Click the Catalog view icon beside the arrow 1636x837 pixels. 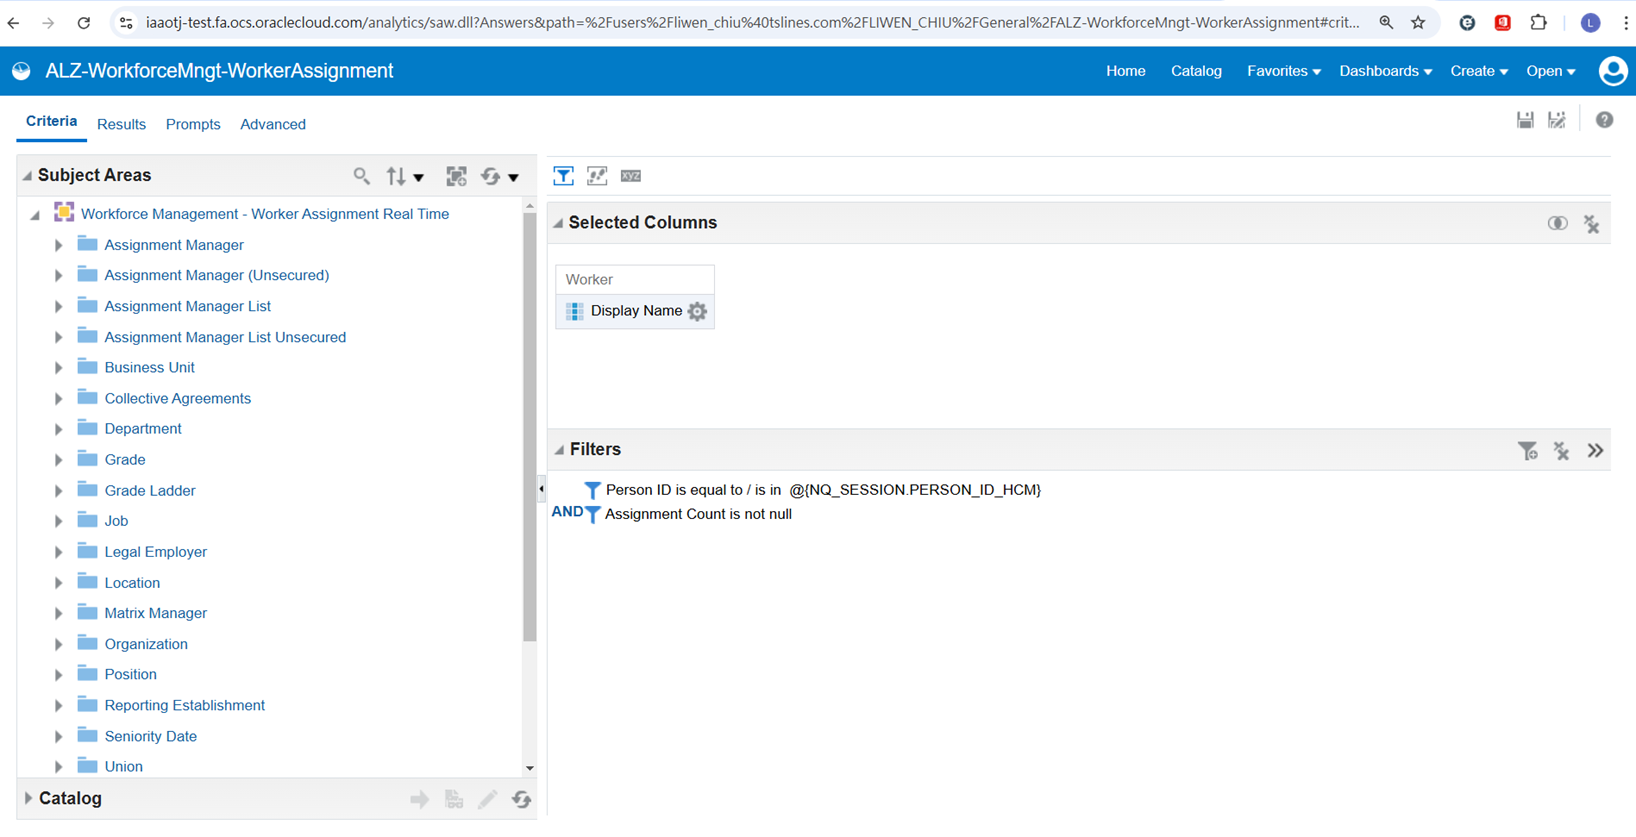pos(454,799)
